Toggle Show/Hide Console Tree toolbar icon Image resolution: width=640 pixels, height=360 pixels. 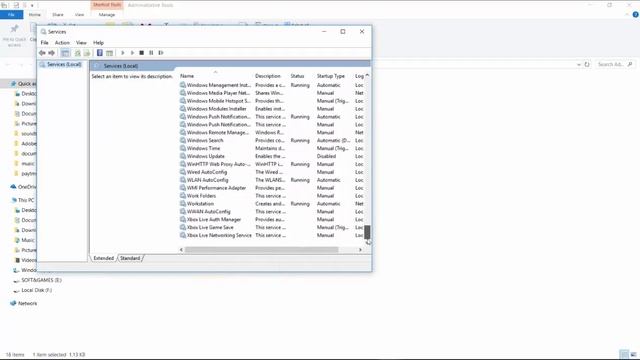[x=65, y=53]
